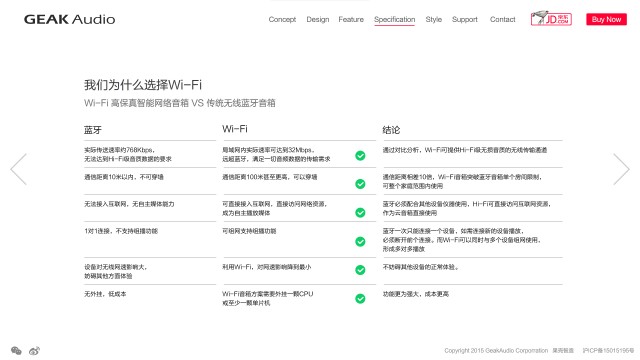Click the ICP备 registration number link
Viewport: 640px width, 360px height.
608,351
